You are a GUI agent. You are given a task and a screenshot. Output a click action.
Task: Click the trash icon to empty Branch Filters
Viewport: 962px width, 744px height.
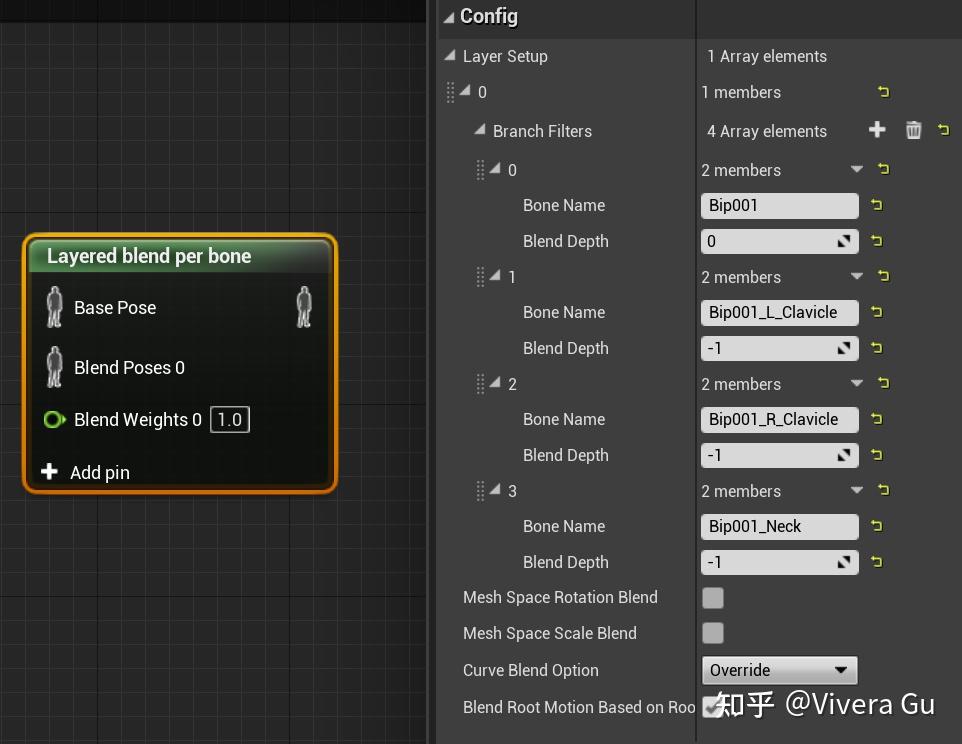tap(913, 130)
